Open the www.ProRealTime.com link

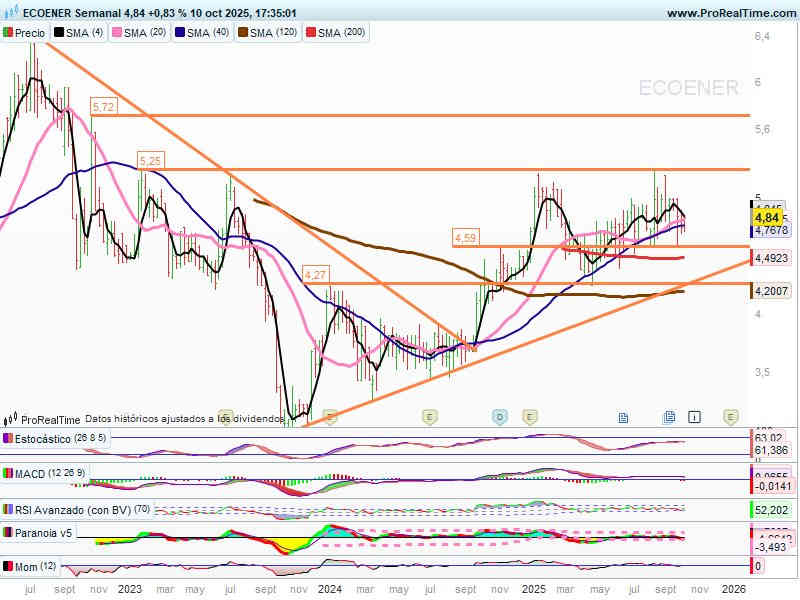pos(730,13)
